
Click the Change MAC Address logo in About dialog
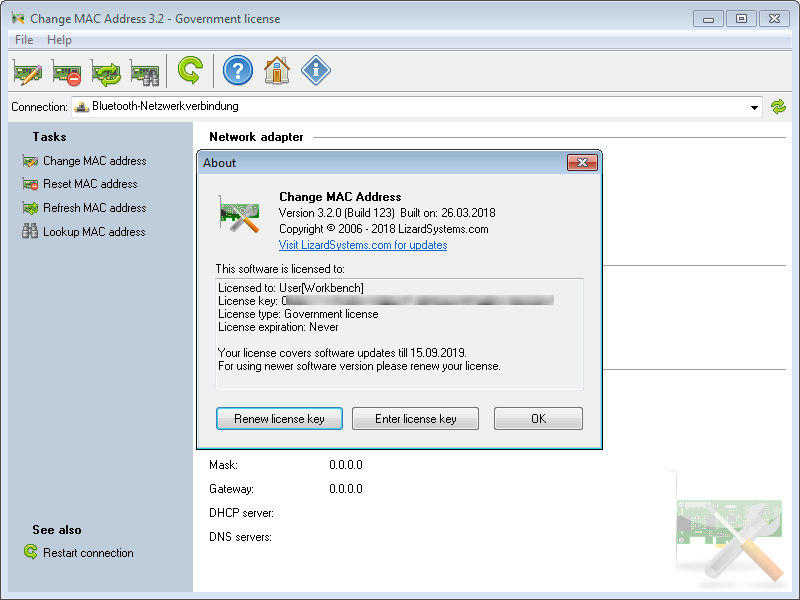(240, 214)
